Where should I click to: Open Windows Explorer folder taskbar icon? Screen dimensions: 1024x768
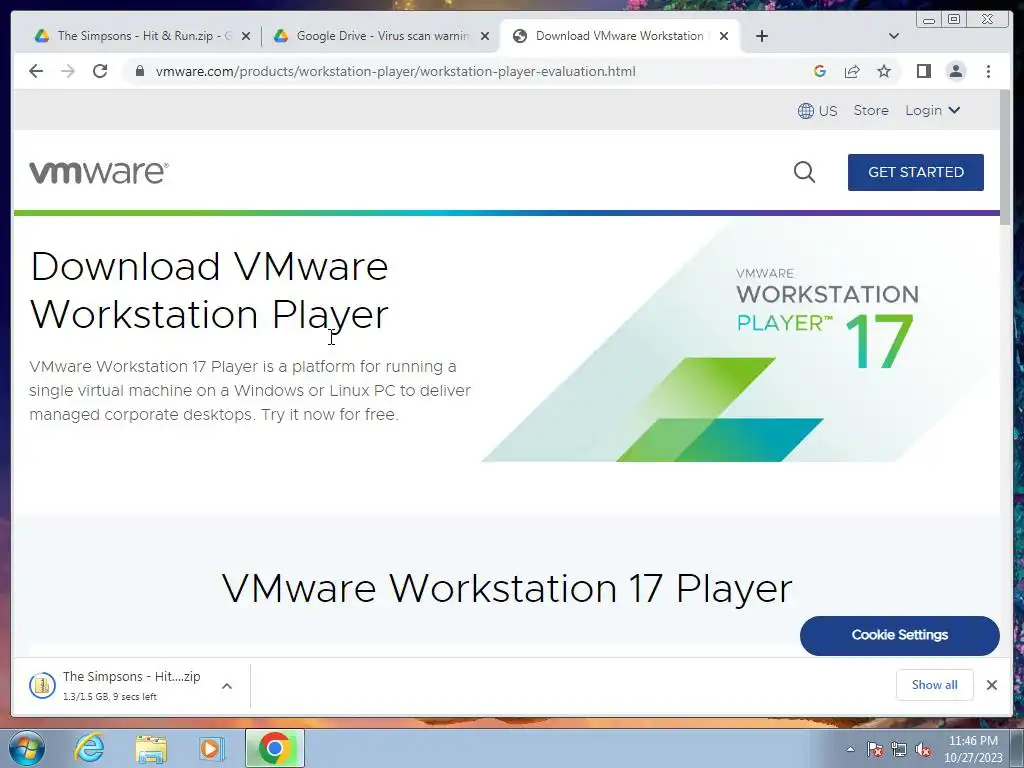(x=151, y=748)
